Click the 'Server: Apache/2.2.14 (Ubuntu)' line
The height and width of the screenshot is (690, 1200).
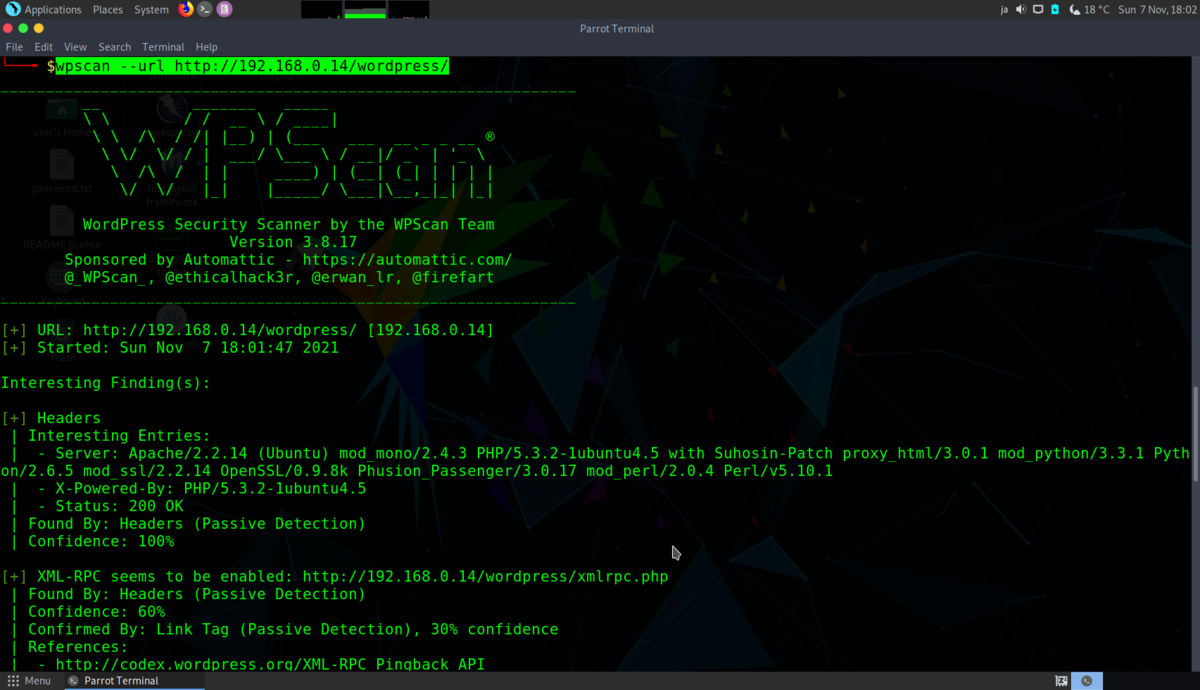[595, 462]
